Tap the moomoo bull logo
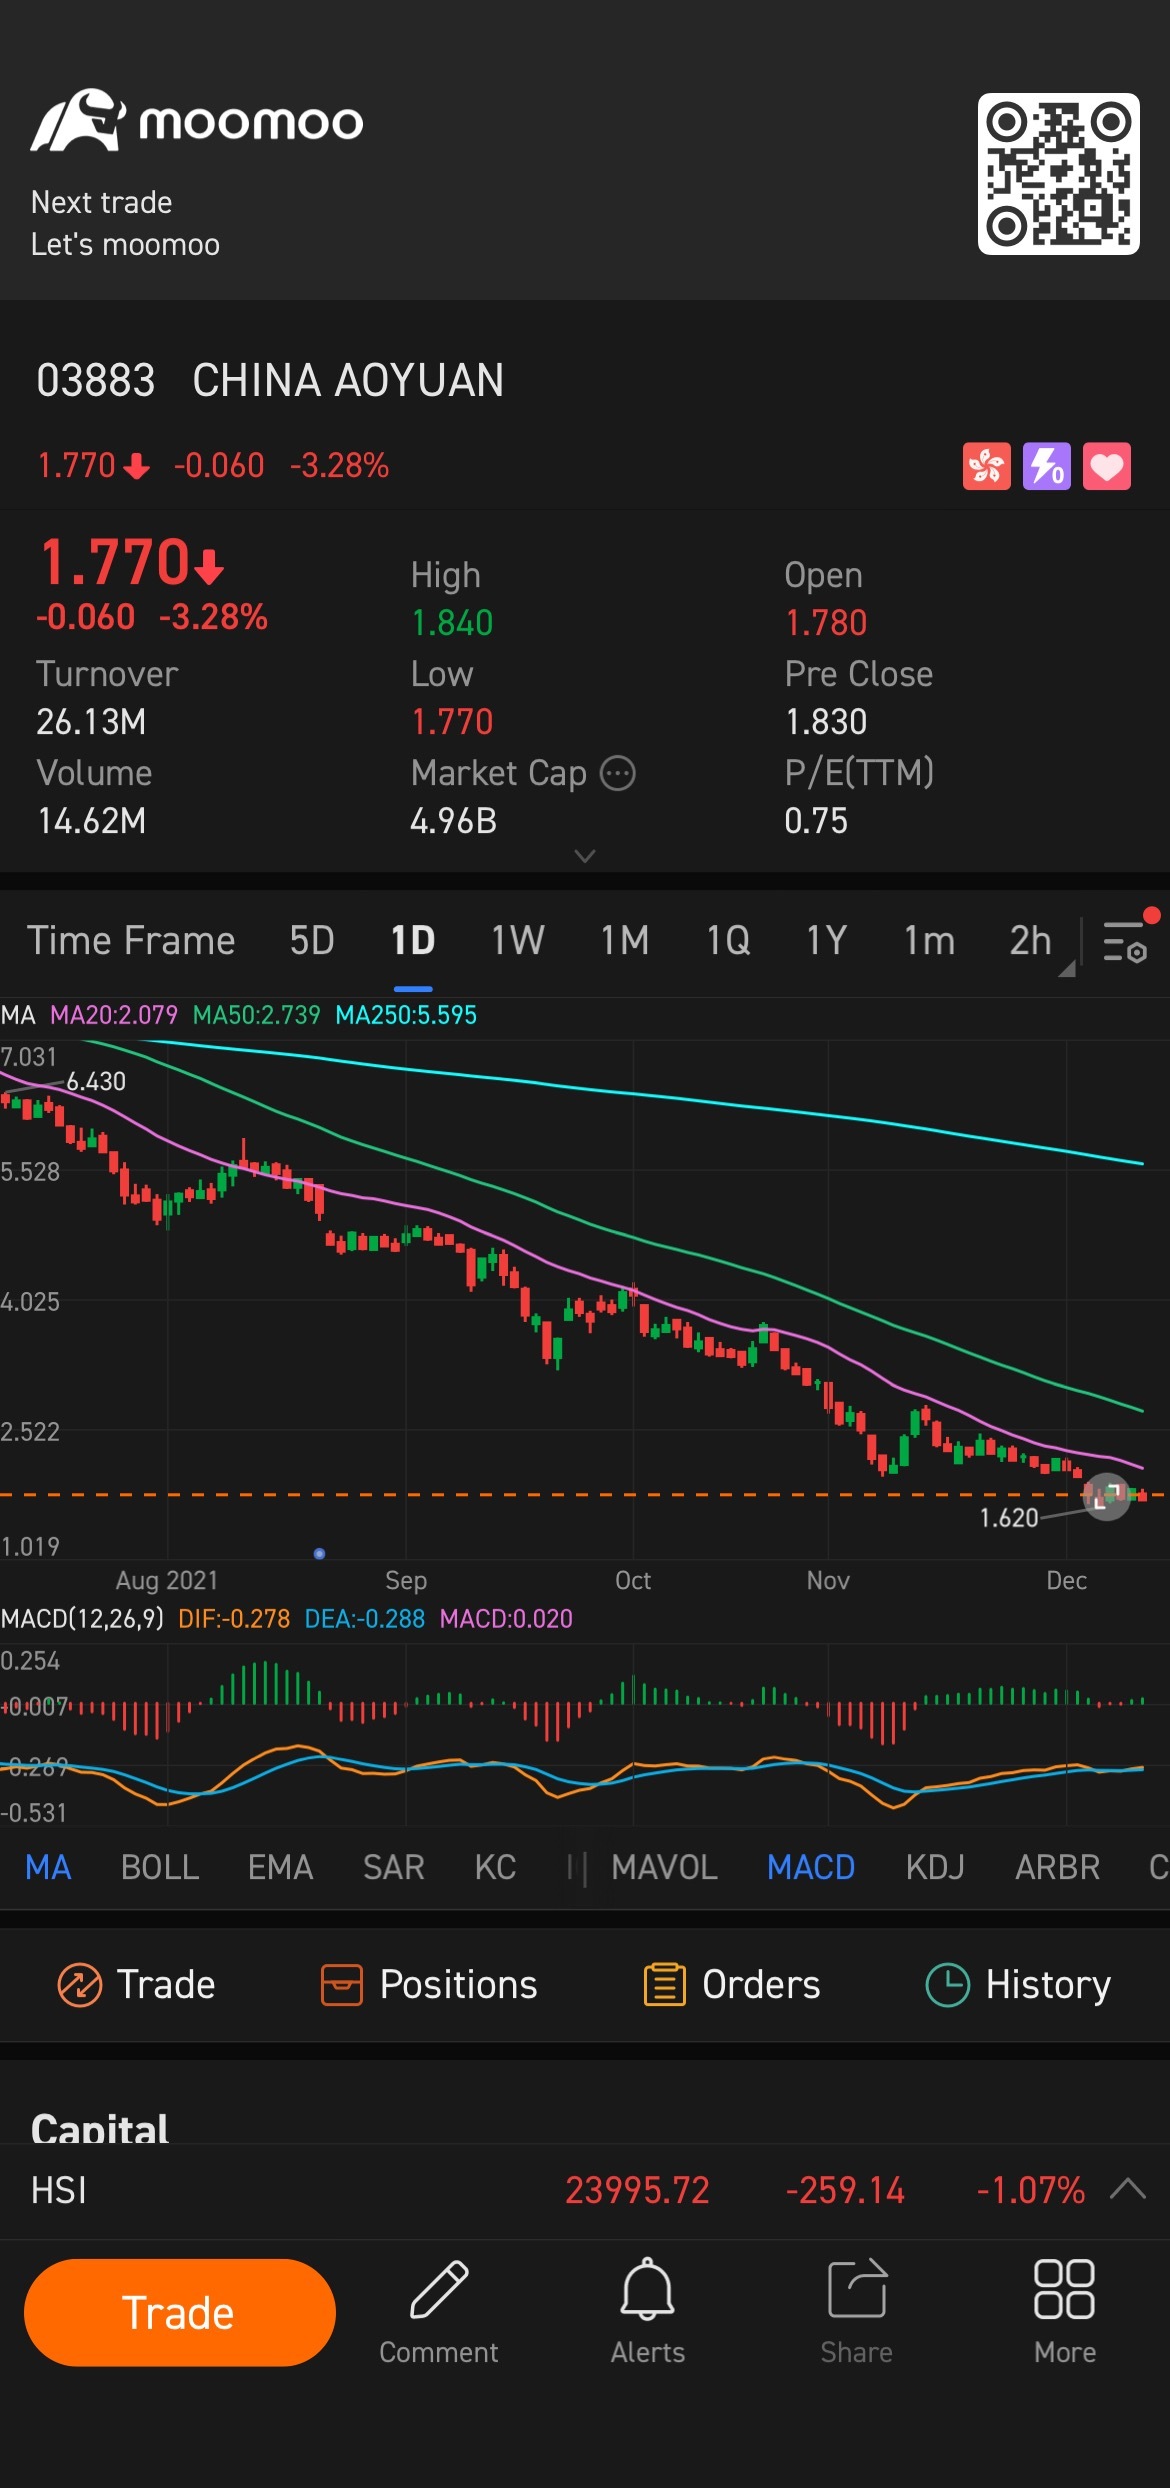Screen dimensions: 1170x2488 pyautogui.click(x=78, y=121)
